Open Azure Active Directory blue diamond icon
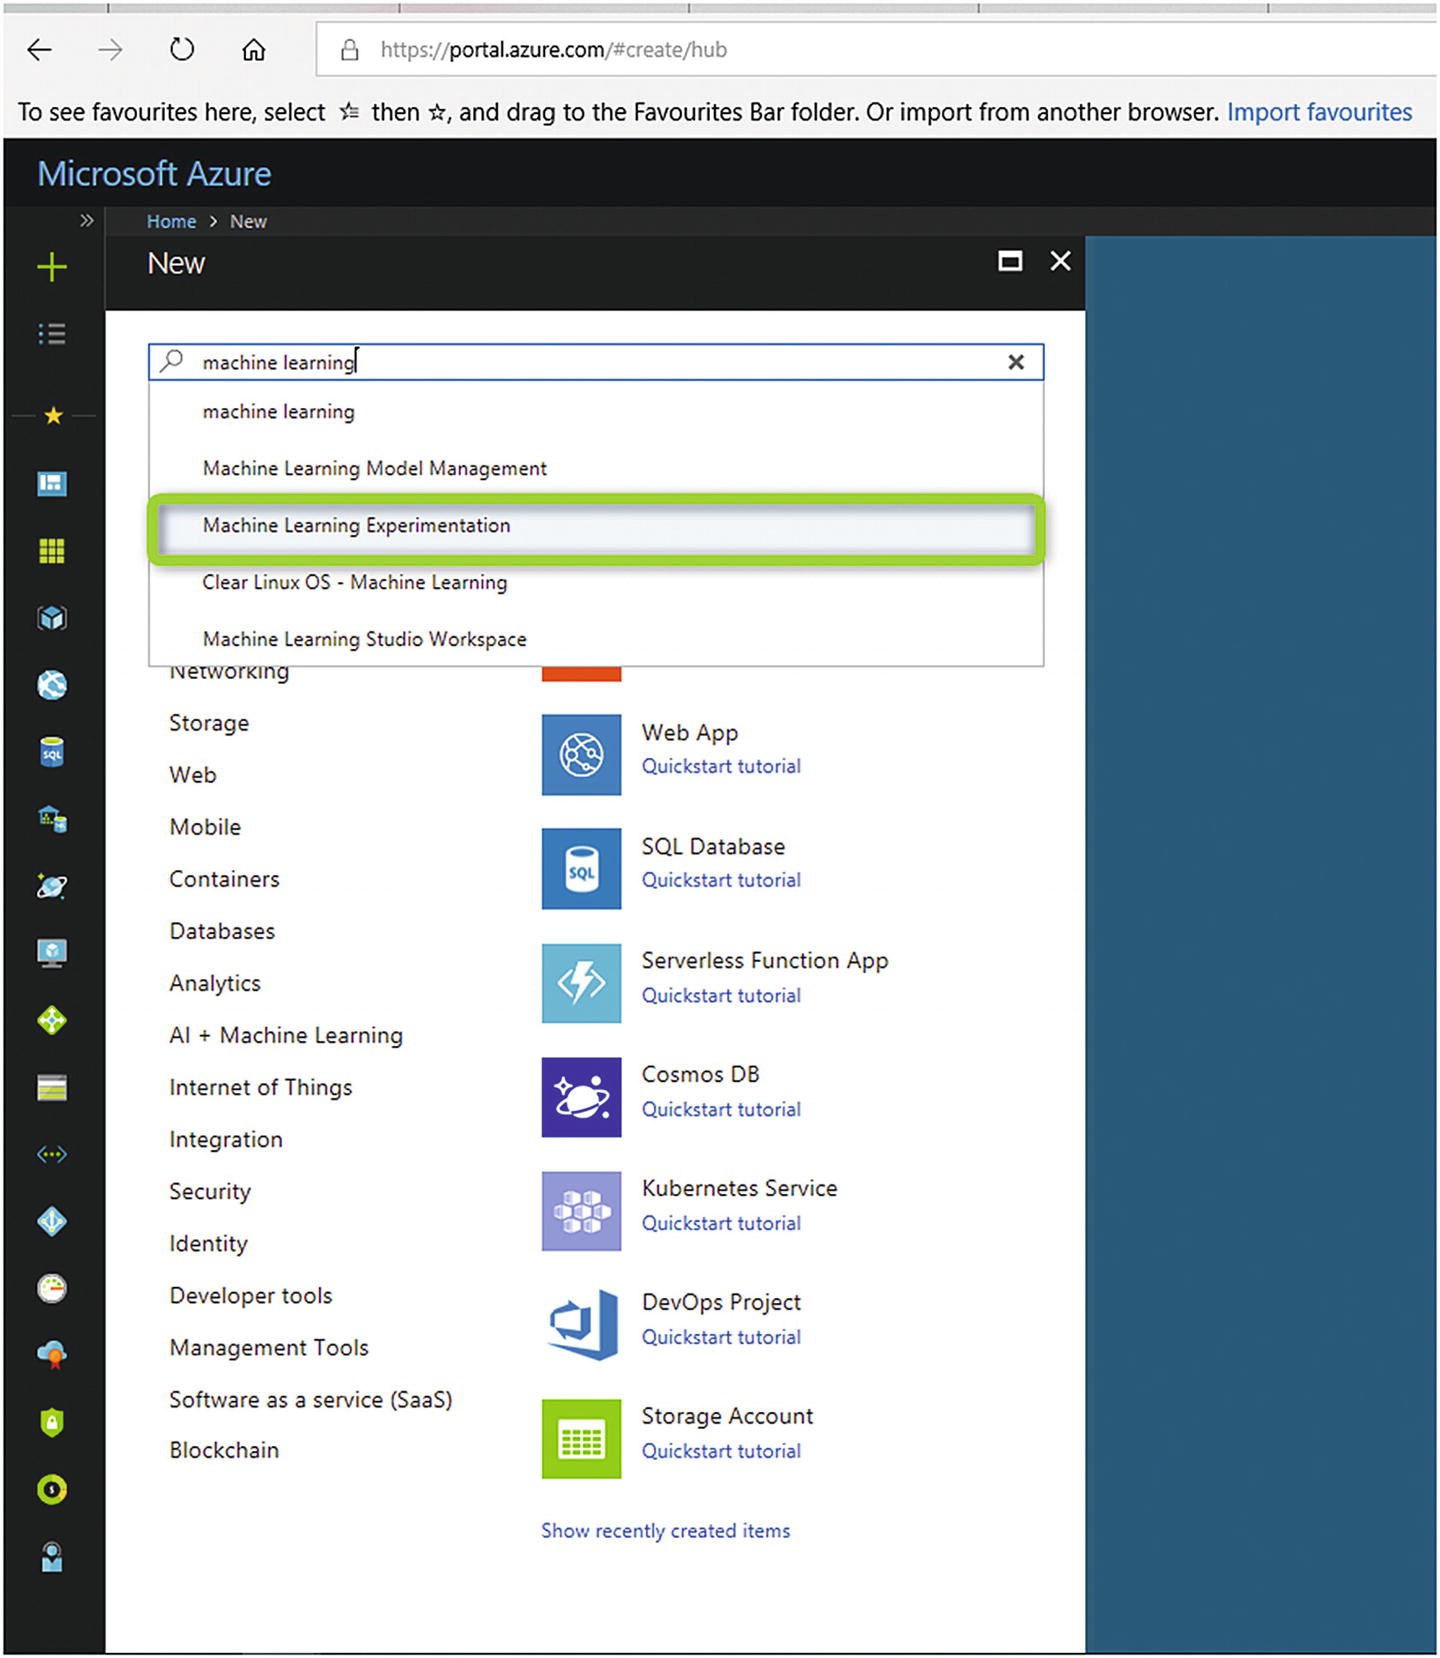 pos(52,1222)
